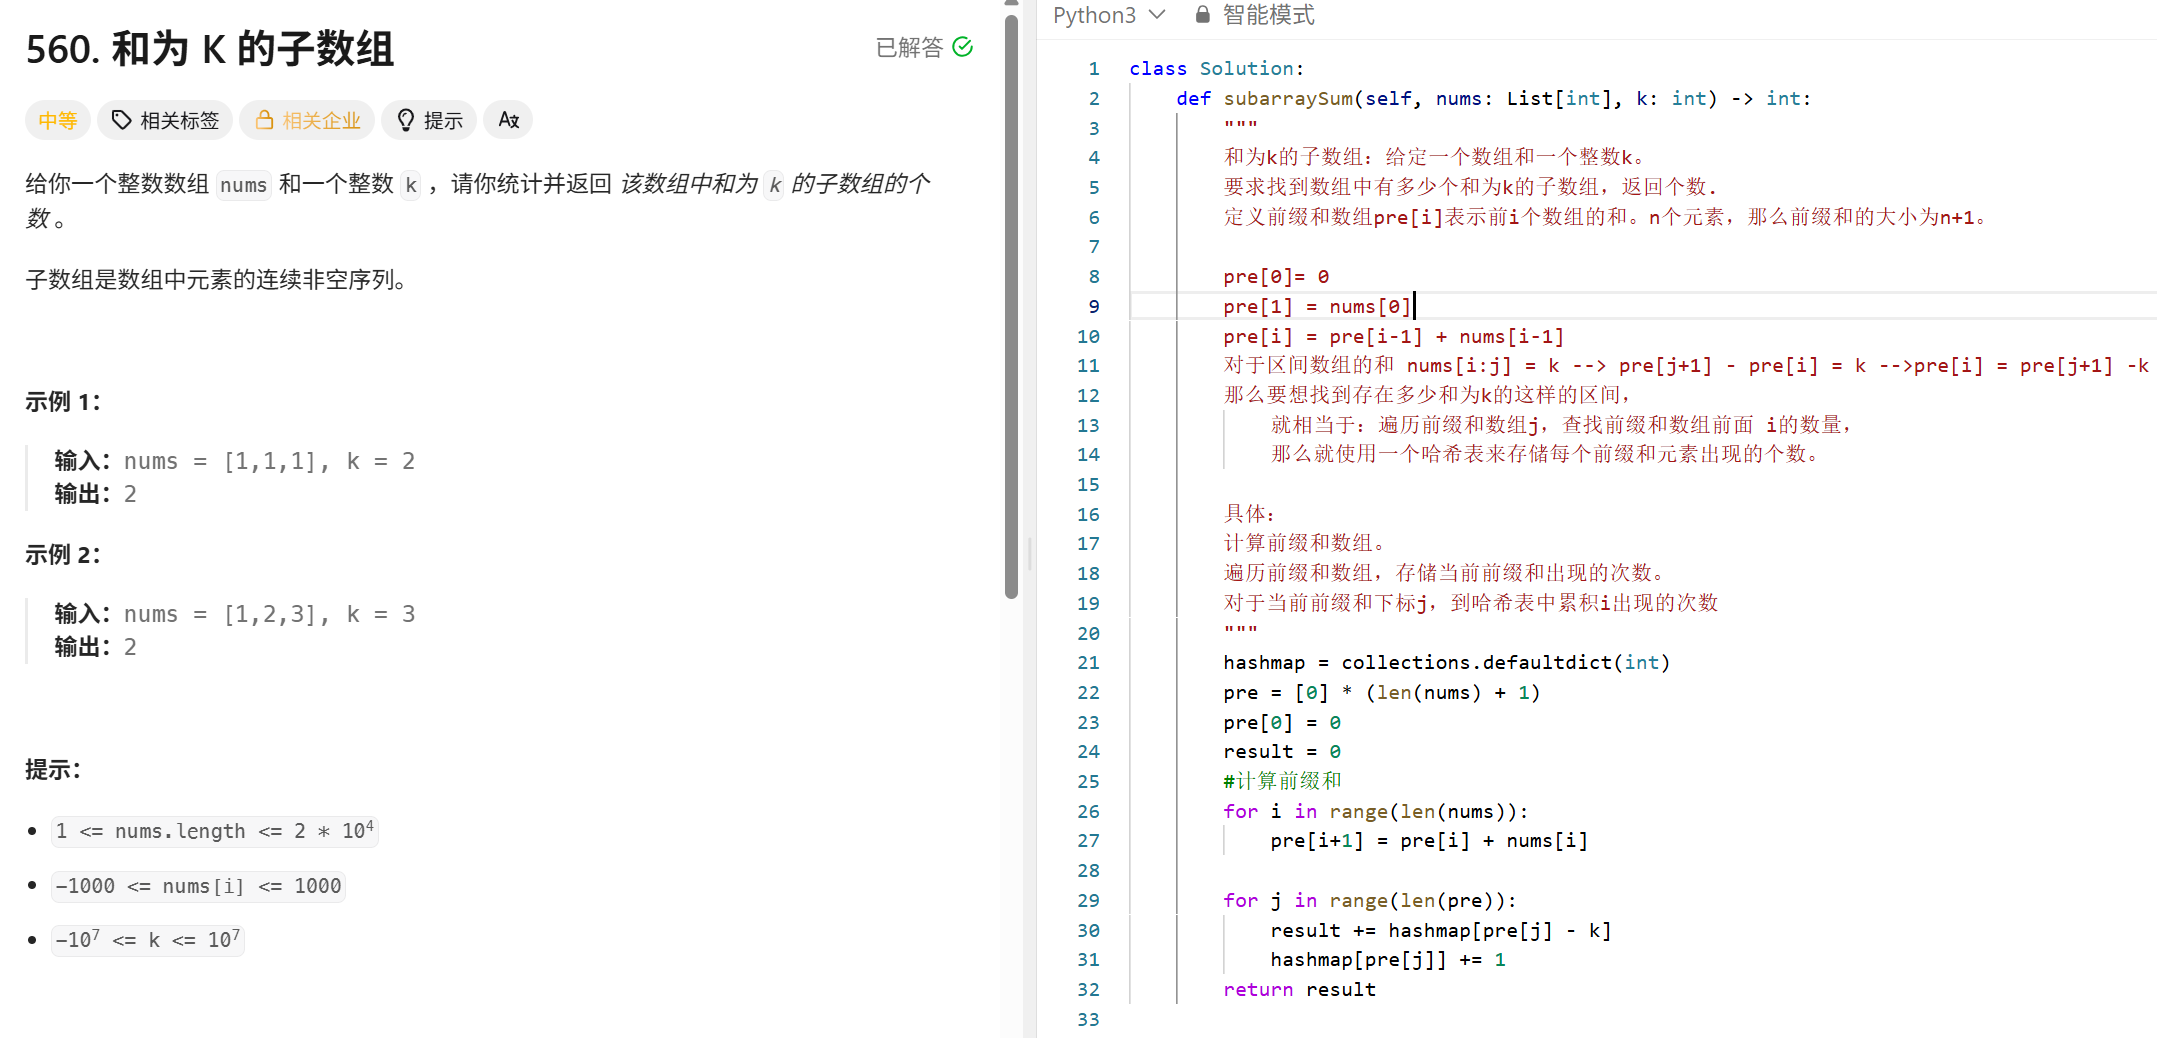Click the '#计算前缀和' comment line
This screenshot has height=1038, width=2157.
1282,781
